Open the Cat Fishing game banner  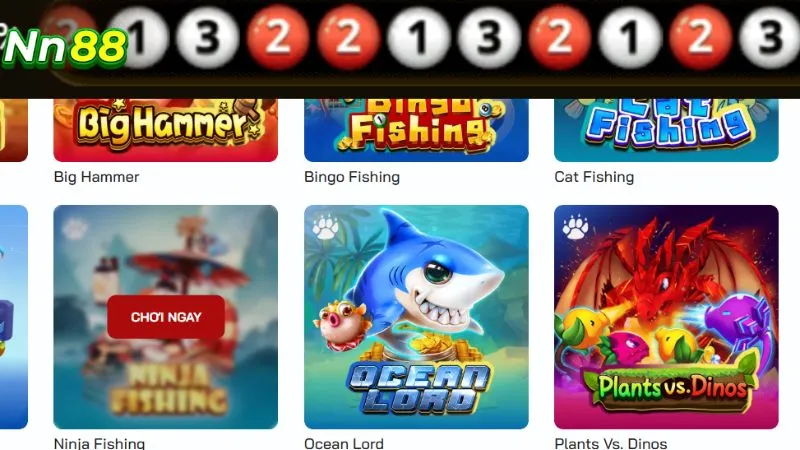(666, 130)
